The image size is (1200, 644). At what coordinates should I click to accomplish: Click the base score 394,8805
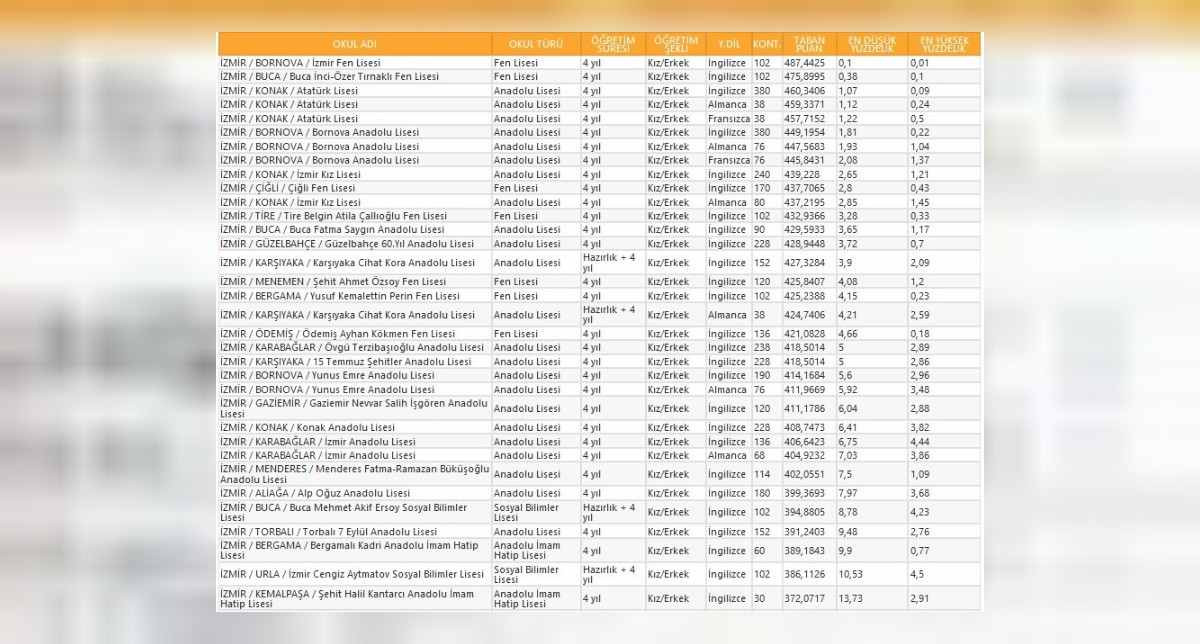pos(804,513)
